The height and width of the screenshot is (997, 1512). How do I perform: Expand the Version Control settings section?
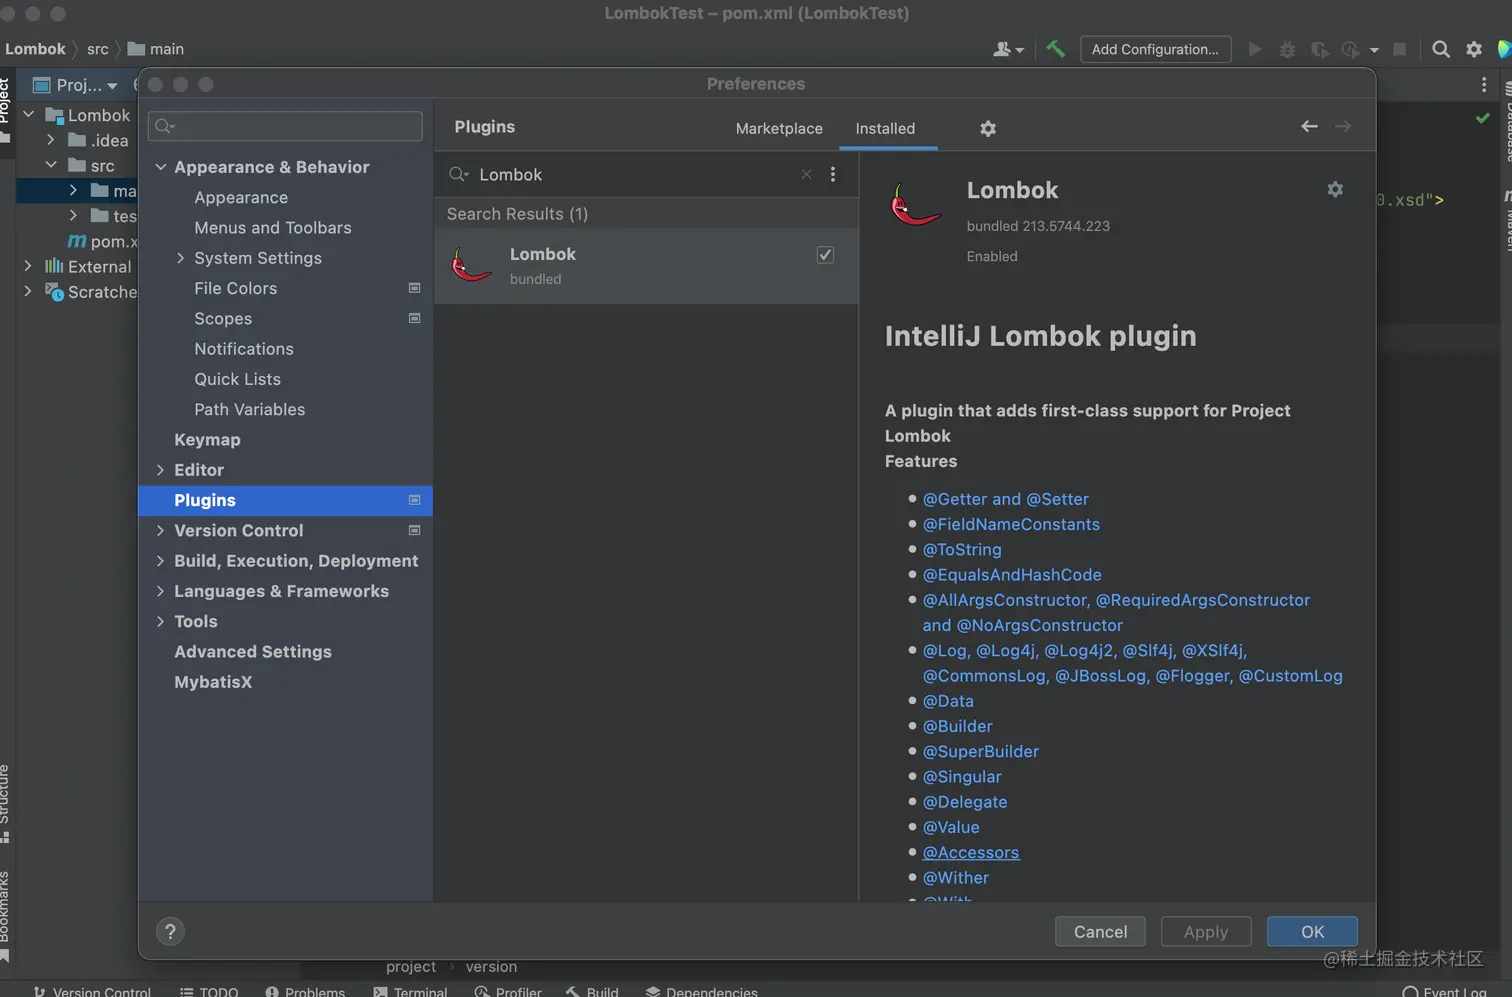point(160,530)
